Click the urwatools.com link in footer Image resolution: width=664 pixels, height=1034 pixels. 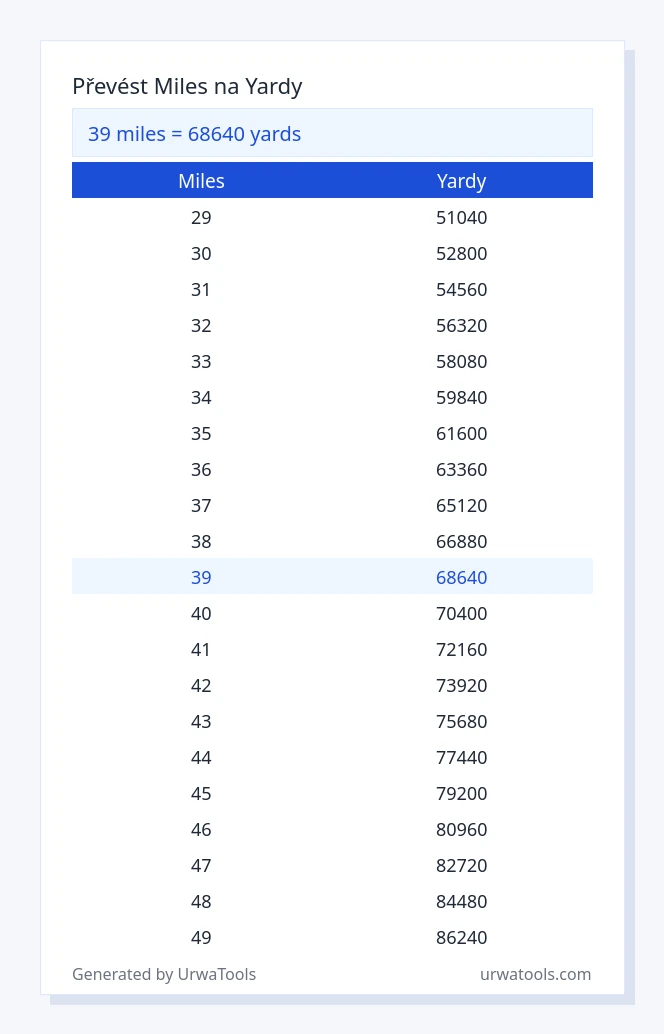(535, 974)
